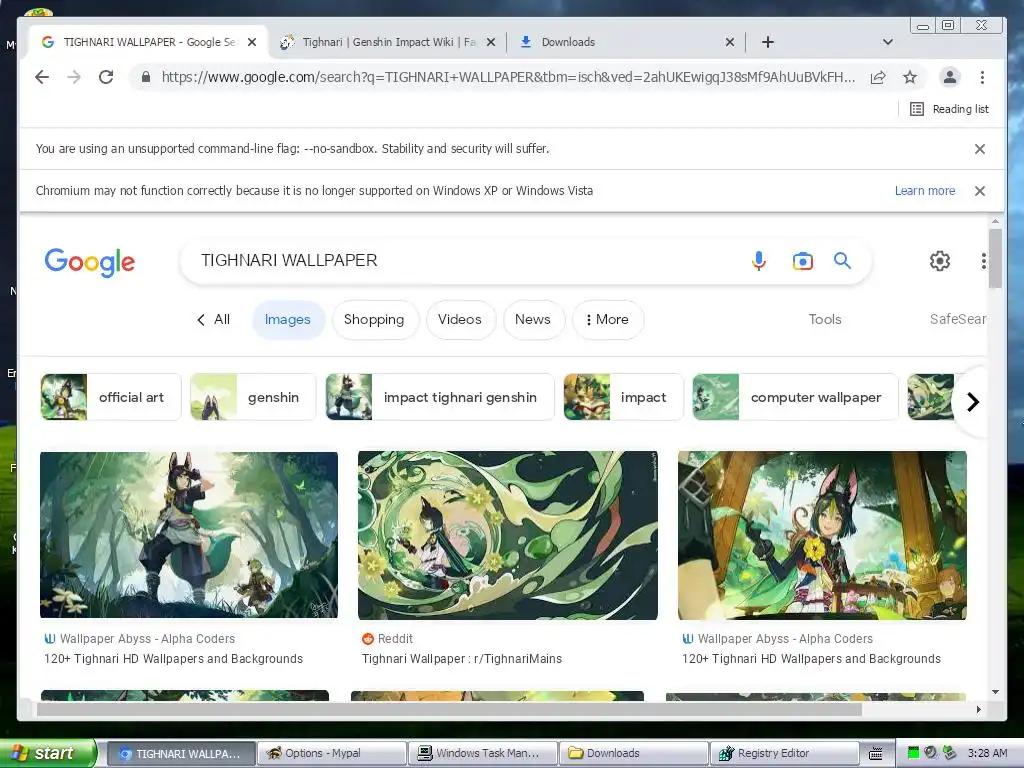Open the Google options dots beside the gear
This screenshot has width=1024, height=768.
coord(983,261)
